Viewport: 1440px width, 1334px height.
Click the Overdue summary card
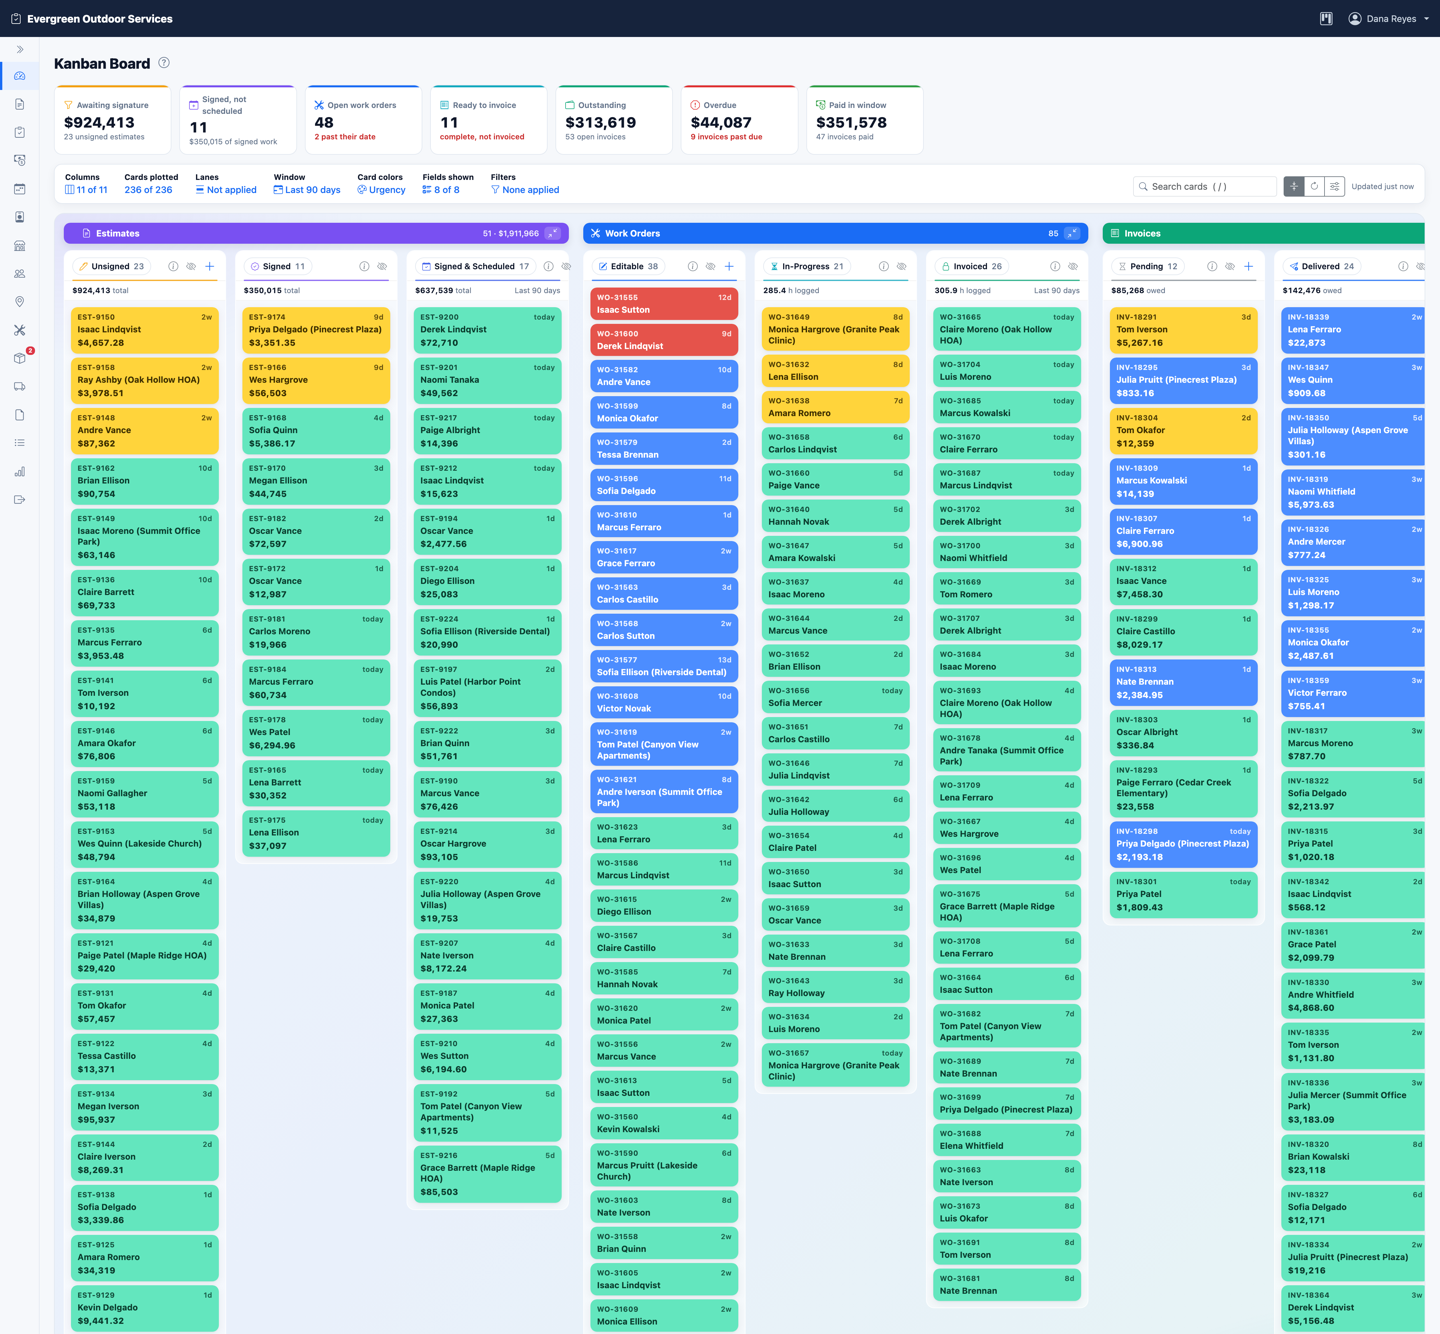pyautogui.click(x=739, y=119)
